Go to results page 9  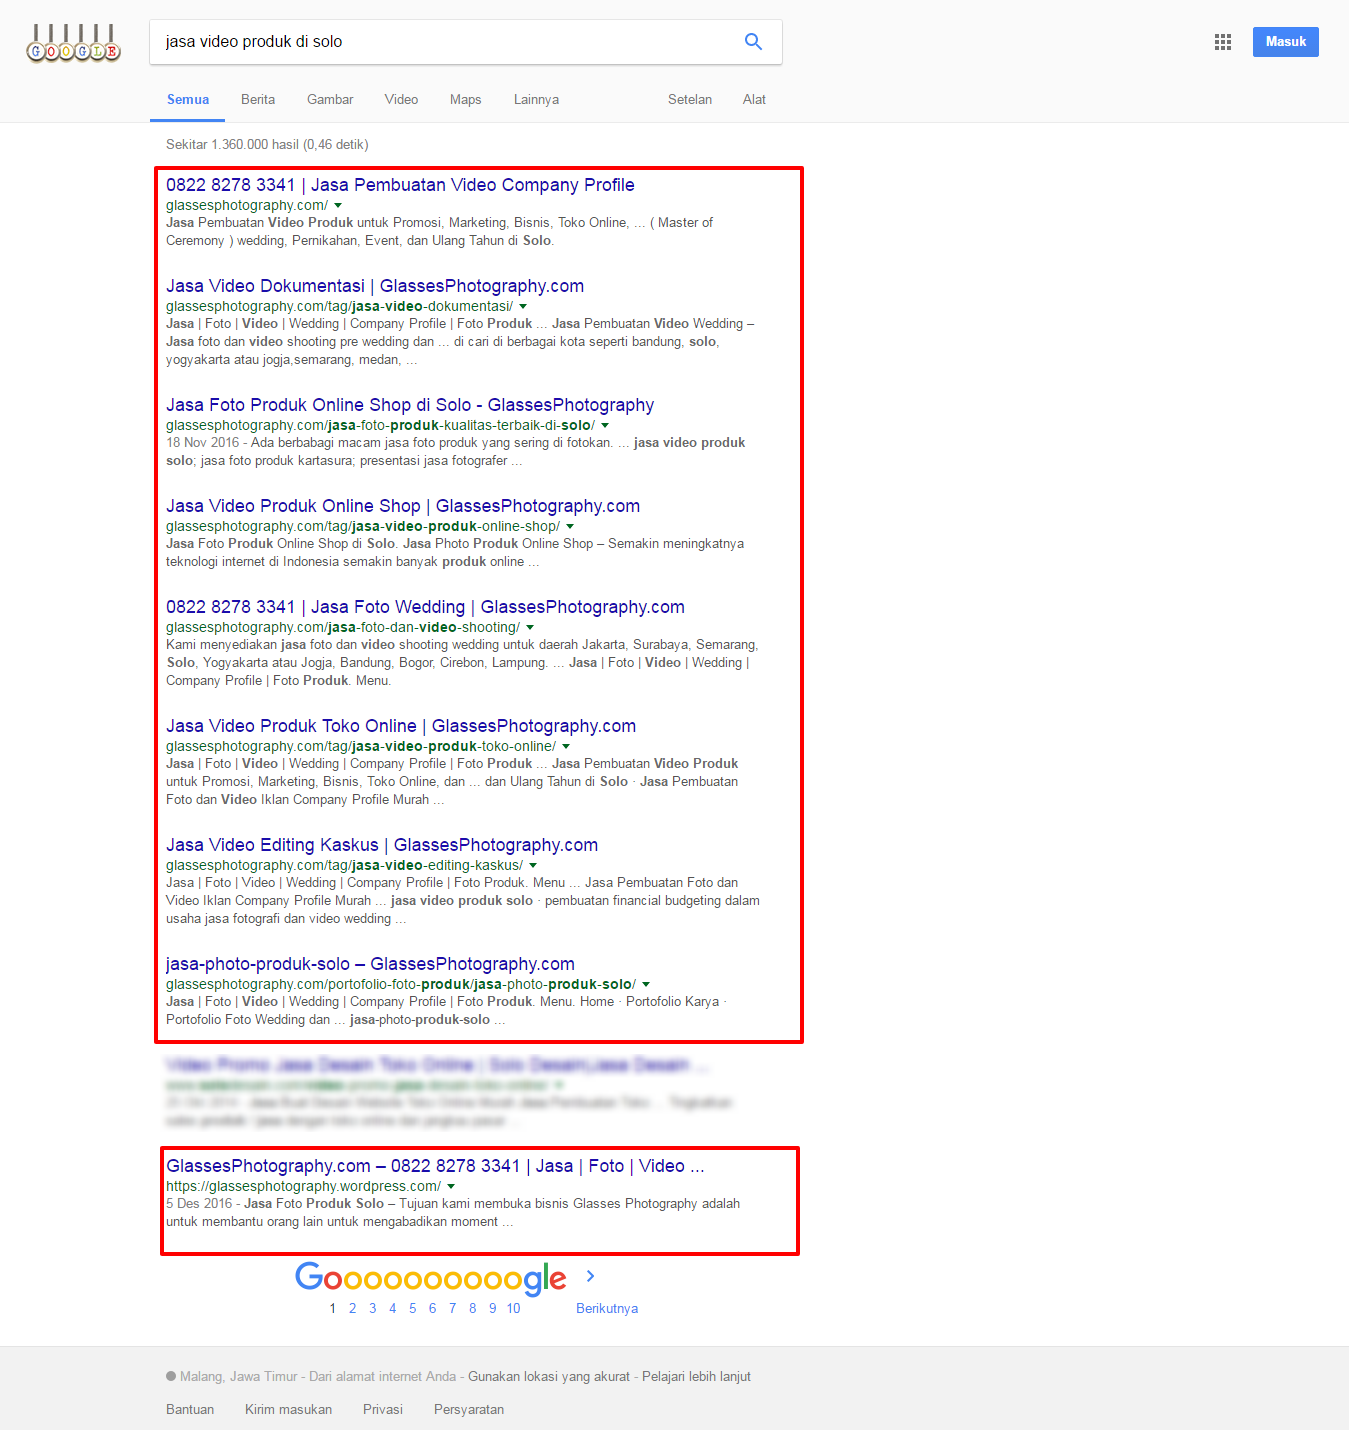pos(492,1308)
